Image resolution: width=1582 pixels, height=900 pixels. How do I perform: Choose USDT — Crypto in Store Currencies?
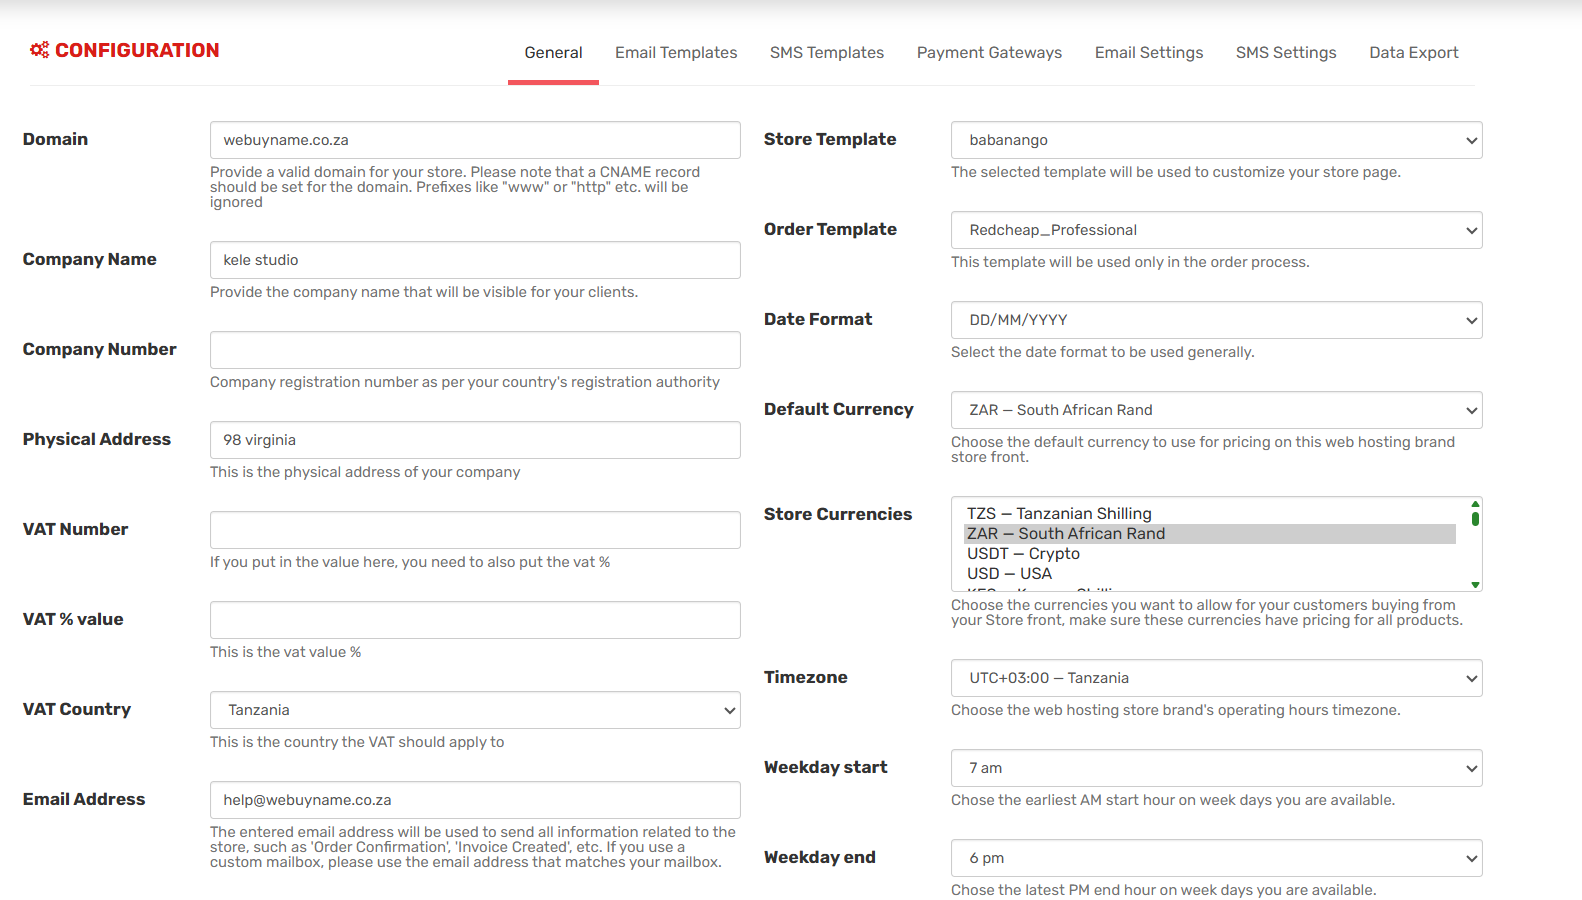coord(1210,554)
